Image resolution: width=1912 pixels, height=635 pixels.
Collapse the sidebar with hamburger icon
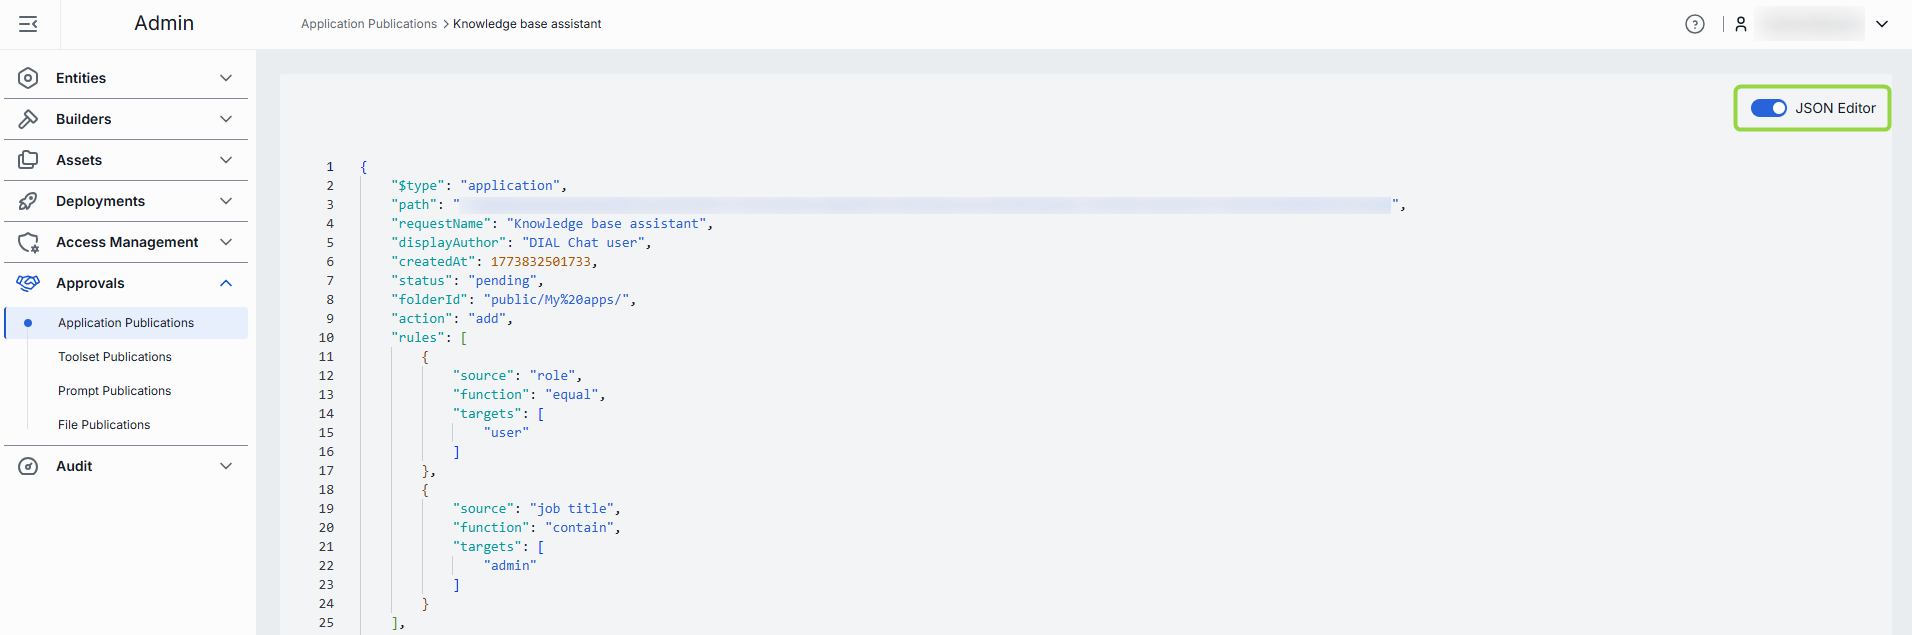(x=28, y=24)
